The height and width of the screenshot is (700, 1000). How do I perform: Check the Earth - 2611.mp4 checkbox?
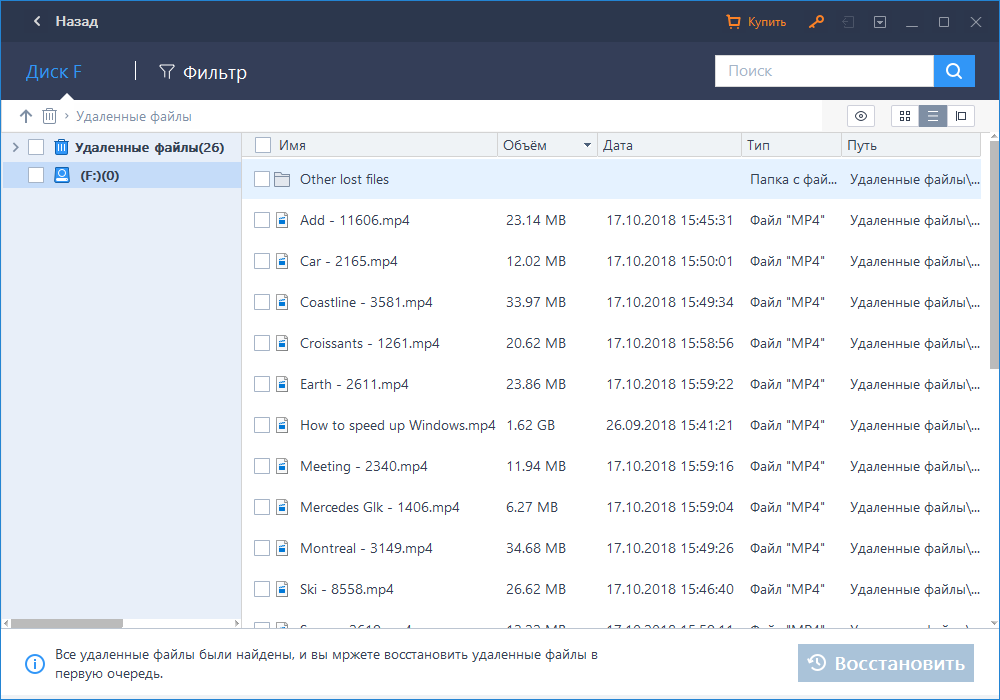point(262,384)
